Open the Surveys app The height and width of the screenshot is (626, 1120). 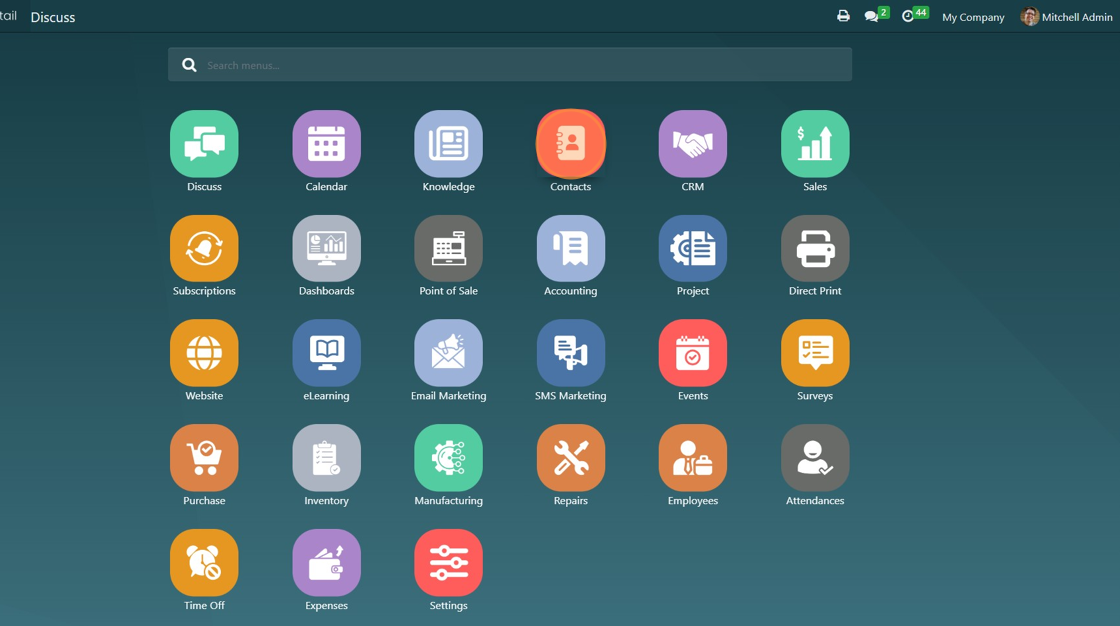(815, 353)
